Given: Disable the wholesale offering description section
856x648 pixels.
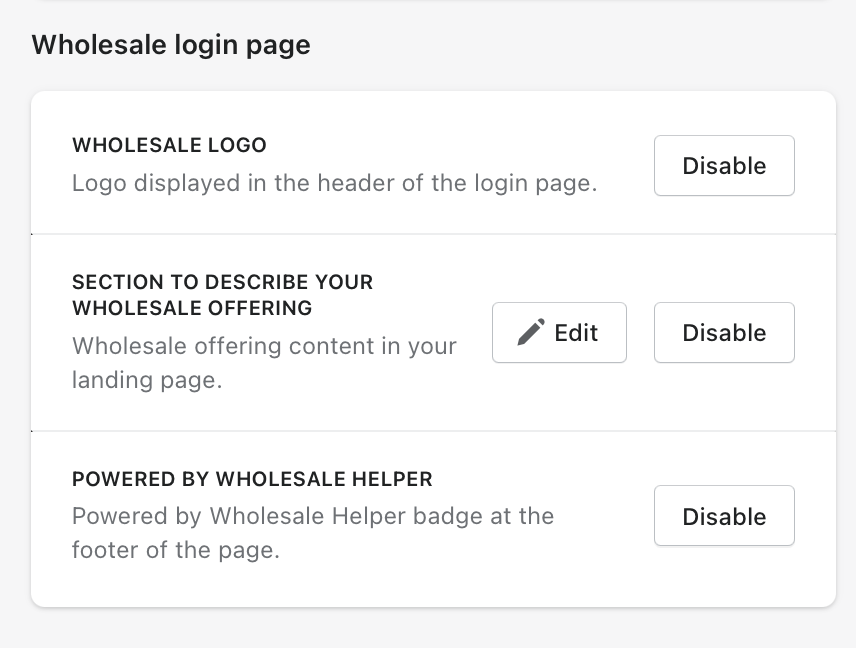Looking at the screenshot, I should pyautogui.click(x=724, y=333).
